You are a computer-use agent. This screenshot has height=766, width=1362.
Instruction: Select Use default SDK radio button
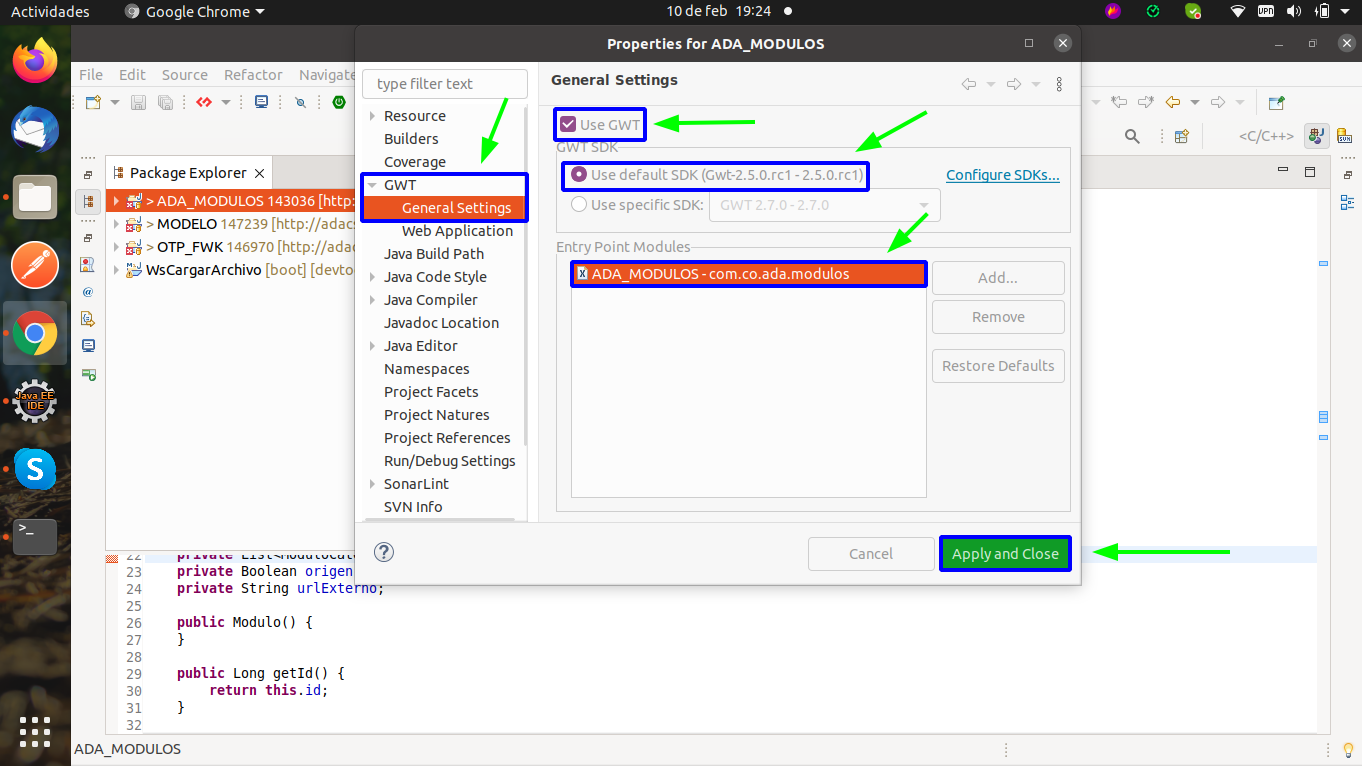tap(578, 175)
